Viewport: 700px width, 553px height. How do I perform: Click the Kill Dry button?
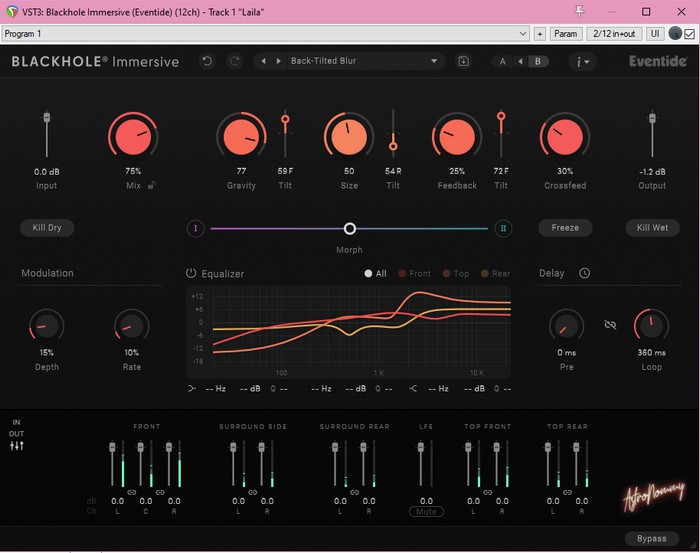coord(47,228)
